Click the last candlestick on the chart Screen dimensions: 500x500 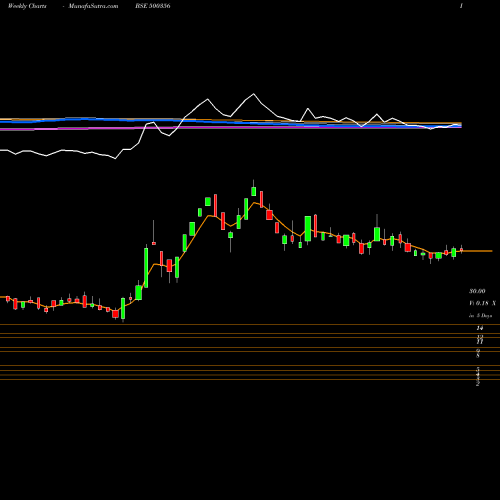[462, 249]
